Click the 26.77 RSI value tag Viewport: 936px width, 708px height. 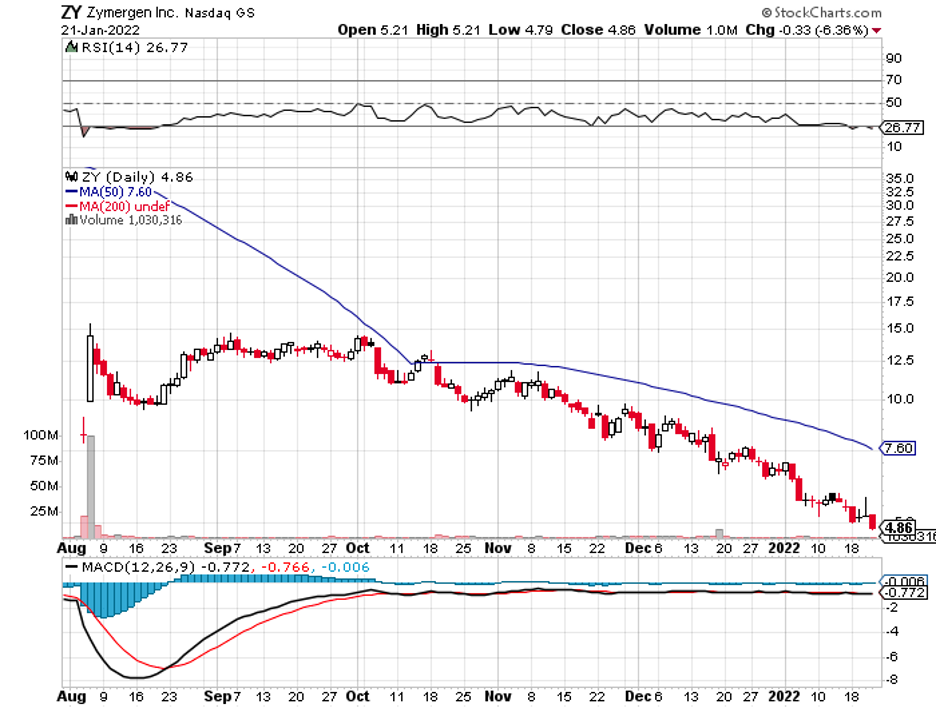(899, 127)
